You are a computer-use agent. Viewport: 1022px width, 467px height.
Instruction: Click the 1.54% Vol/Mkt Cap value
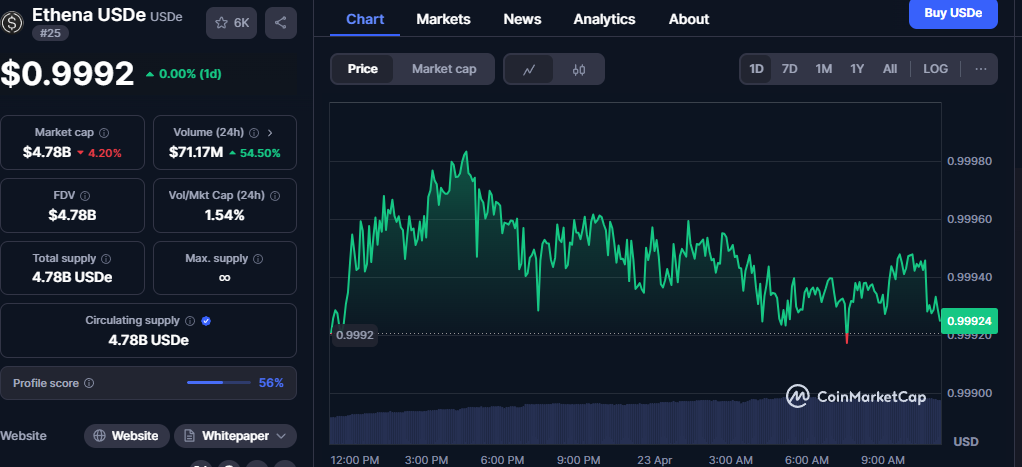224,215
